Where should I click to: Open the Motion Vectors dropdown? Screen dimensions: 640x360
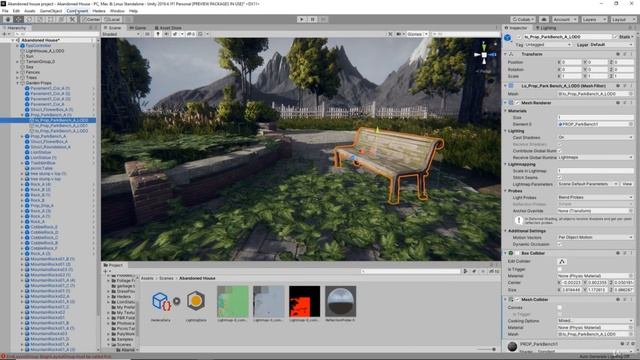tap(596, 237)
